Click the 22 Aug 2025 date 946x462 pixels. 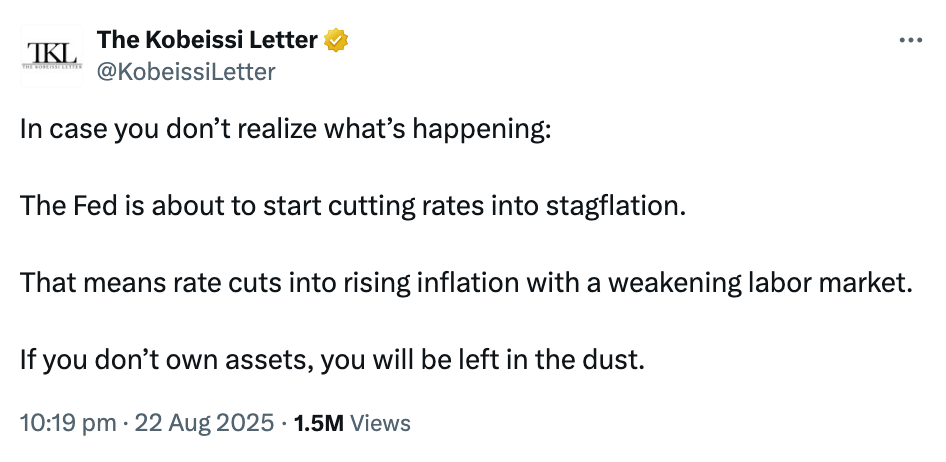point(204,423)
